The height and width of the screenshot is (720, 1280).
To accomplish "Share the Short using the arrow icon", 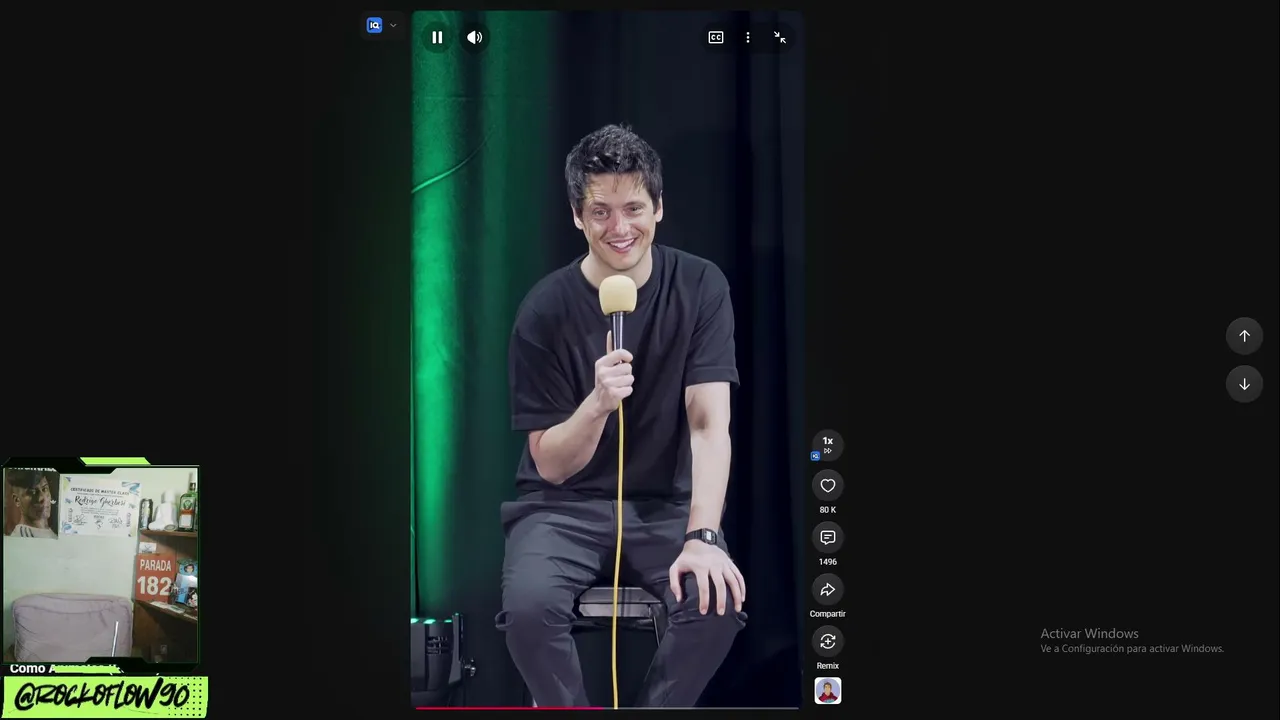I will click(828, 590).
